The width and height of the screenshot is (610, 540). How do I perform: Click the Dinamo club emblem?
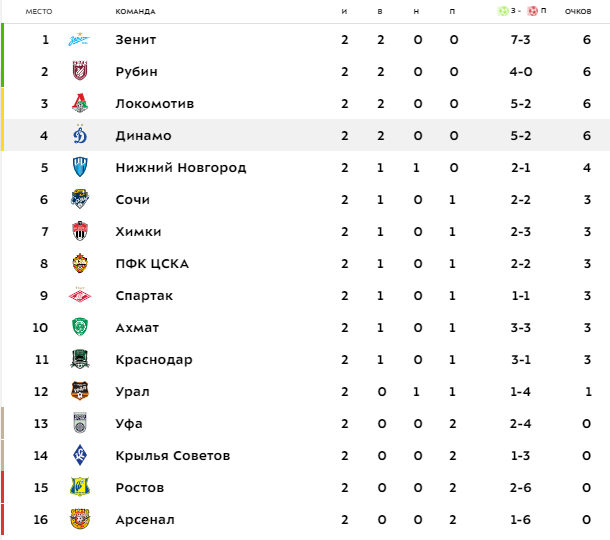pos(80,136)
